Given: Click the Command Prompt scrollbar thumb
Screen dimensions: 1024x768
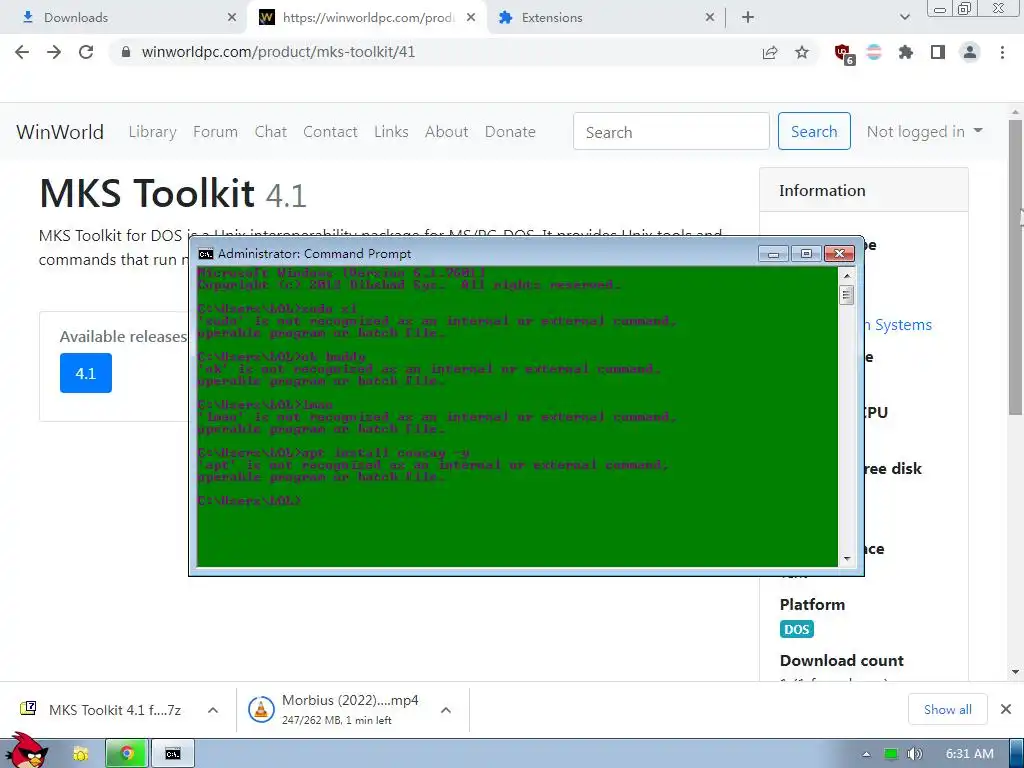Looking at the screenshot, I should [846, 296].
